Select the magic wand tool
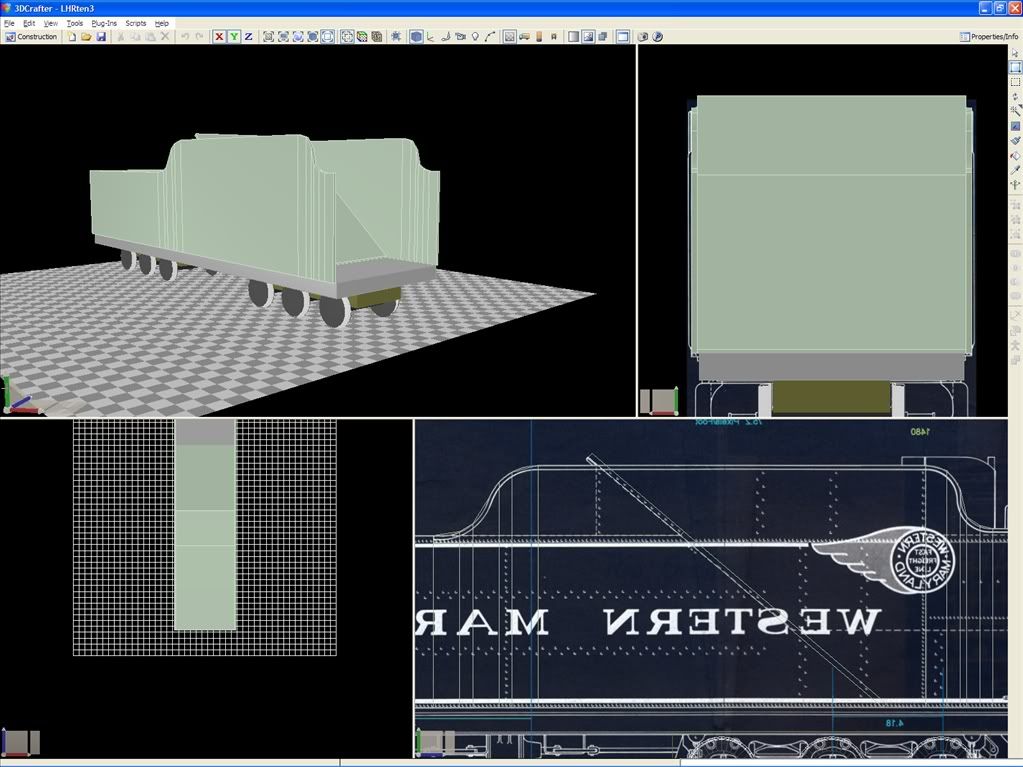Screen dimensions: 1023x767 [1015, 111]
